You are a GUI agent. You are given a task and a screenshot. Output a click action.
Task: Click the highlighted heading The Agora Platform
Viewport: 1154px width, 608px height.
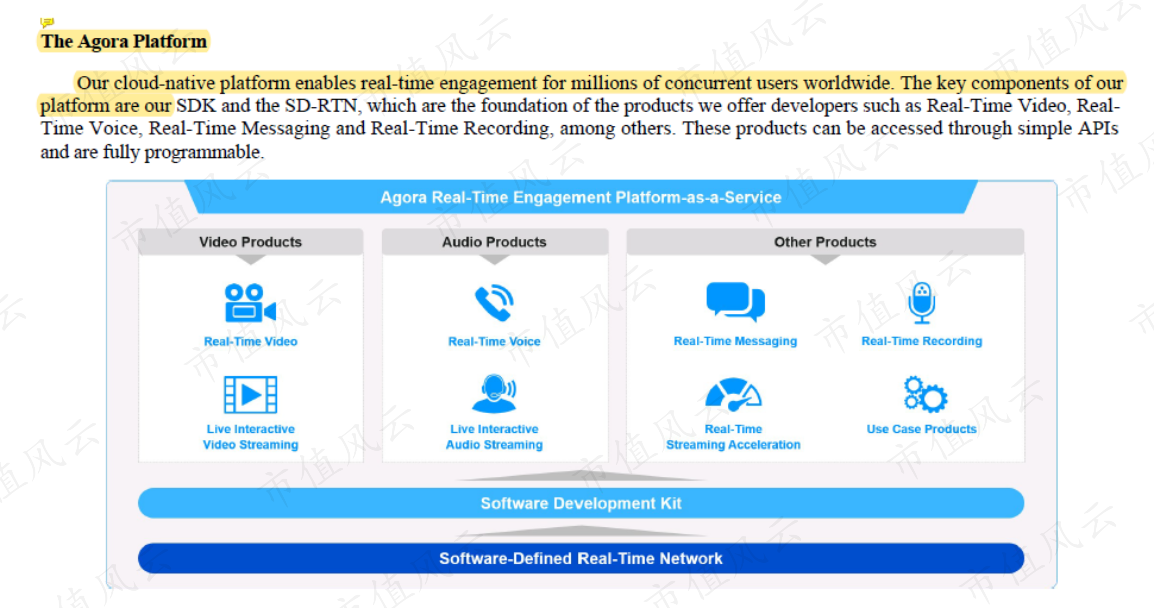(124, 41)
